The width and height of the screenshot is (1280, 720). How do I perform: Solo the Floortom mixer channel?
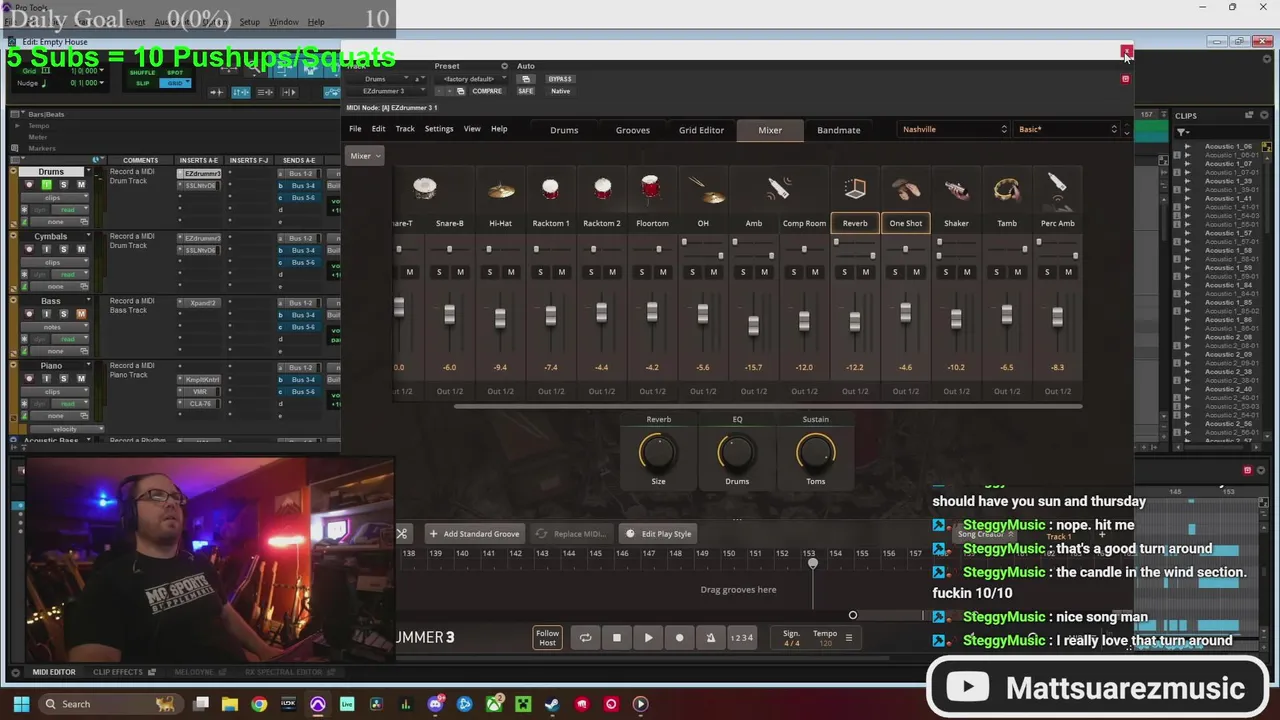(x=642, y=272)
